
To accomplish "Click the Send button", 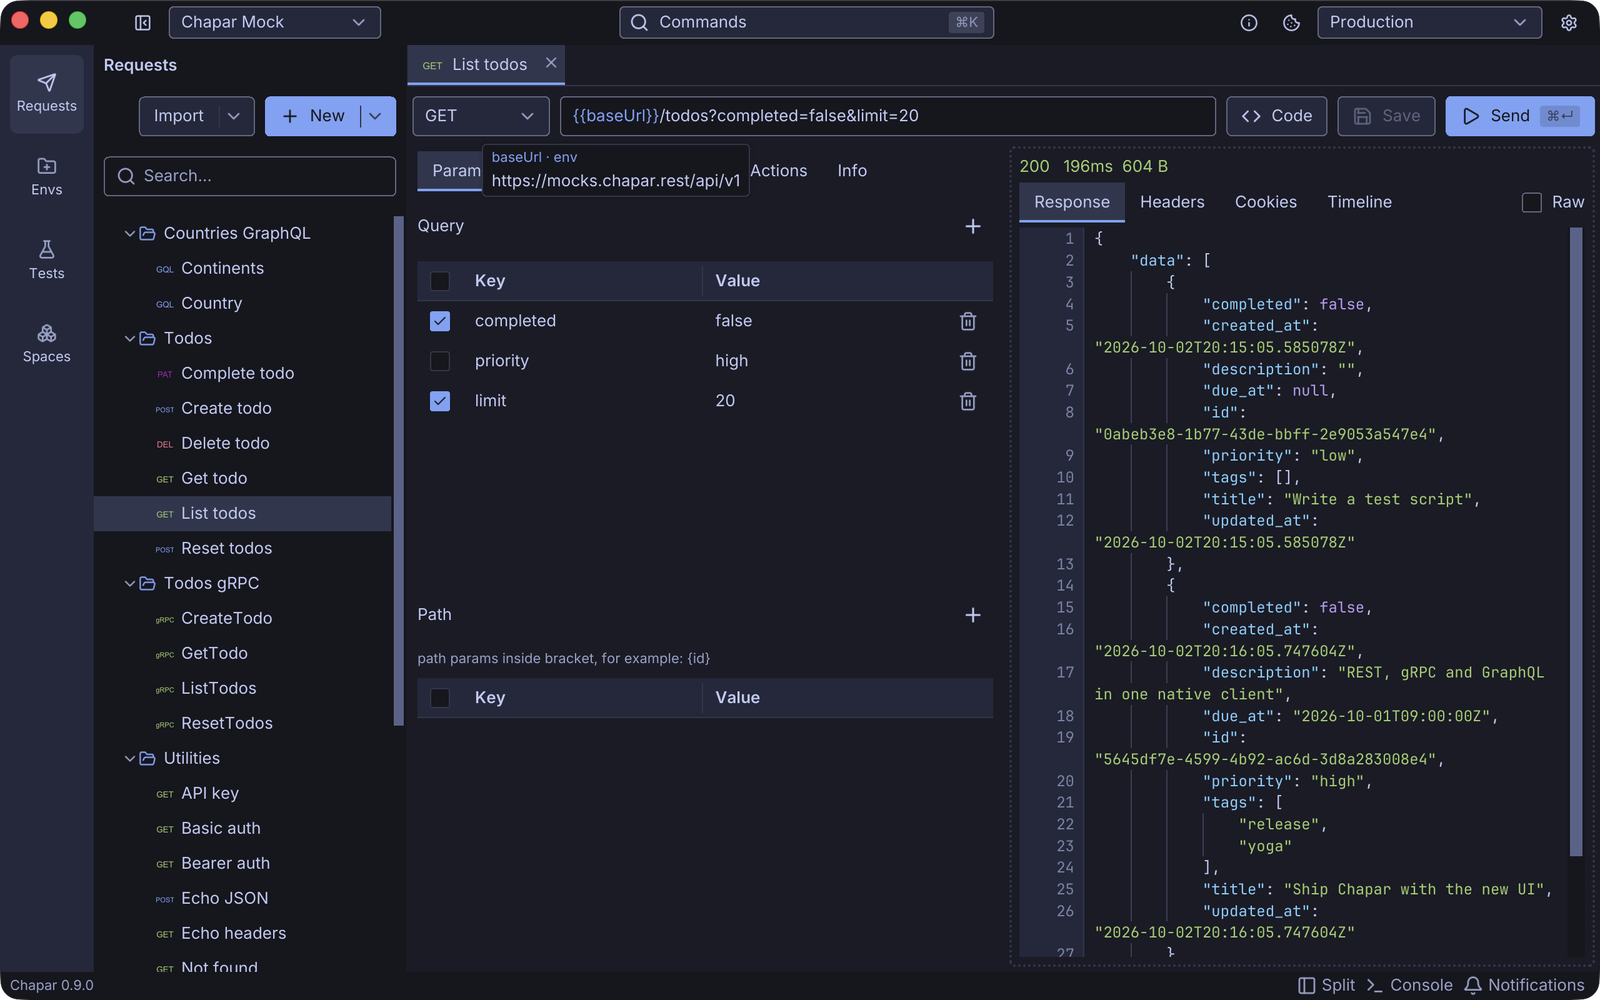I will (x=1519, y=116).
